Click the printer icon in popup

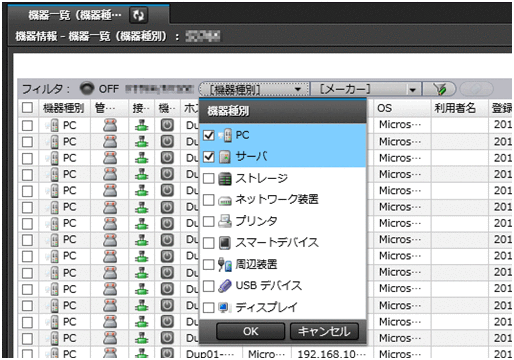coord(225,221)
